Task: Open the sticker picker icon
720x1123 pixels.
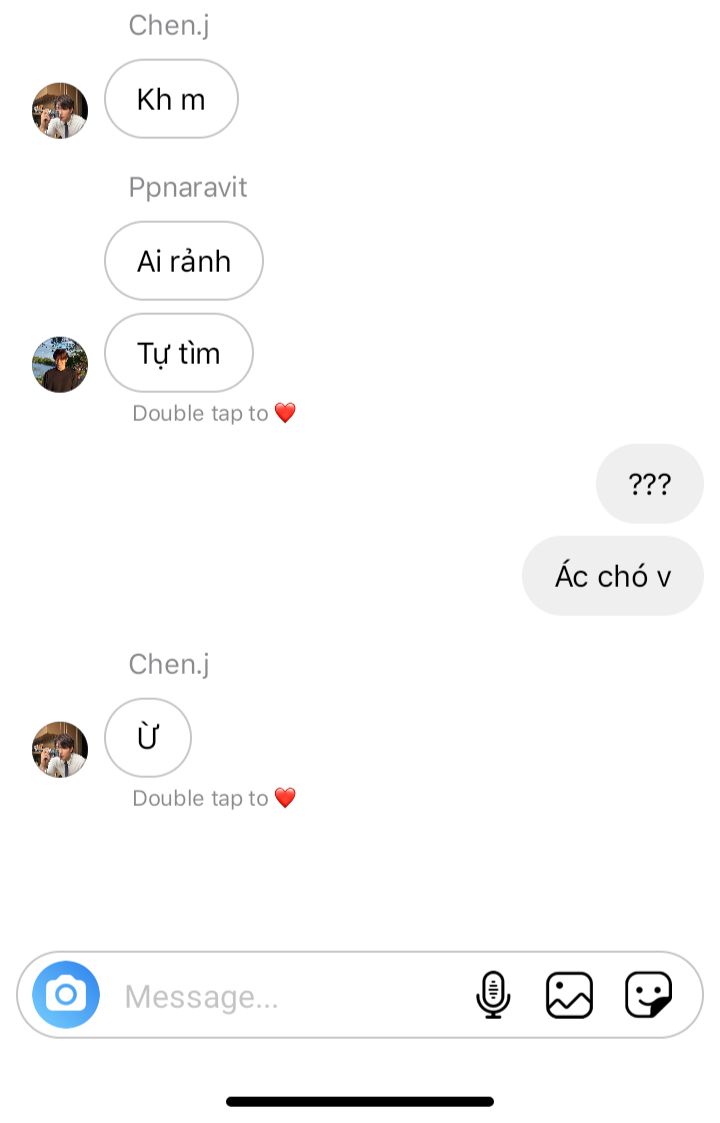Action: pos(648,994)
